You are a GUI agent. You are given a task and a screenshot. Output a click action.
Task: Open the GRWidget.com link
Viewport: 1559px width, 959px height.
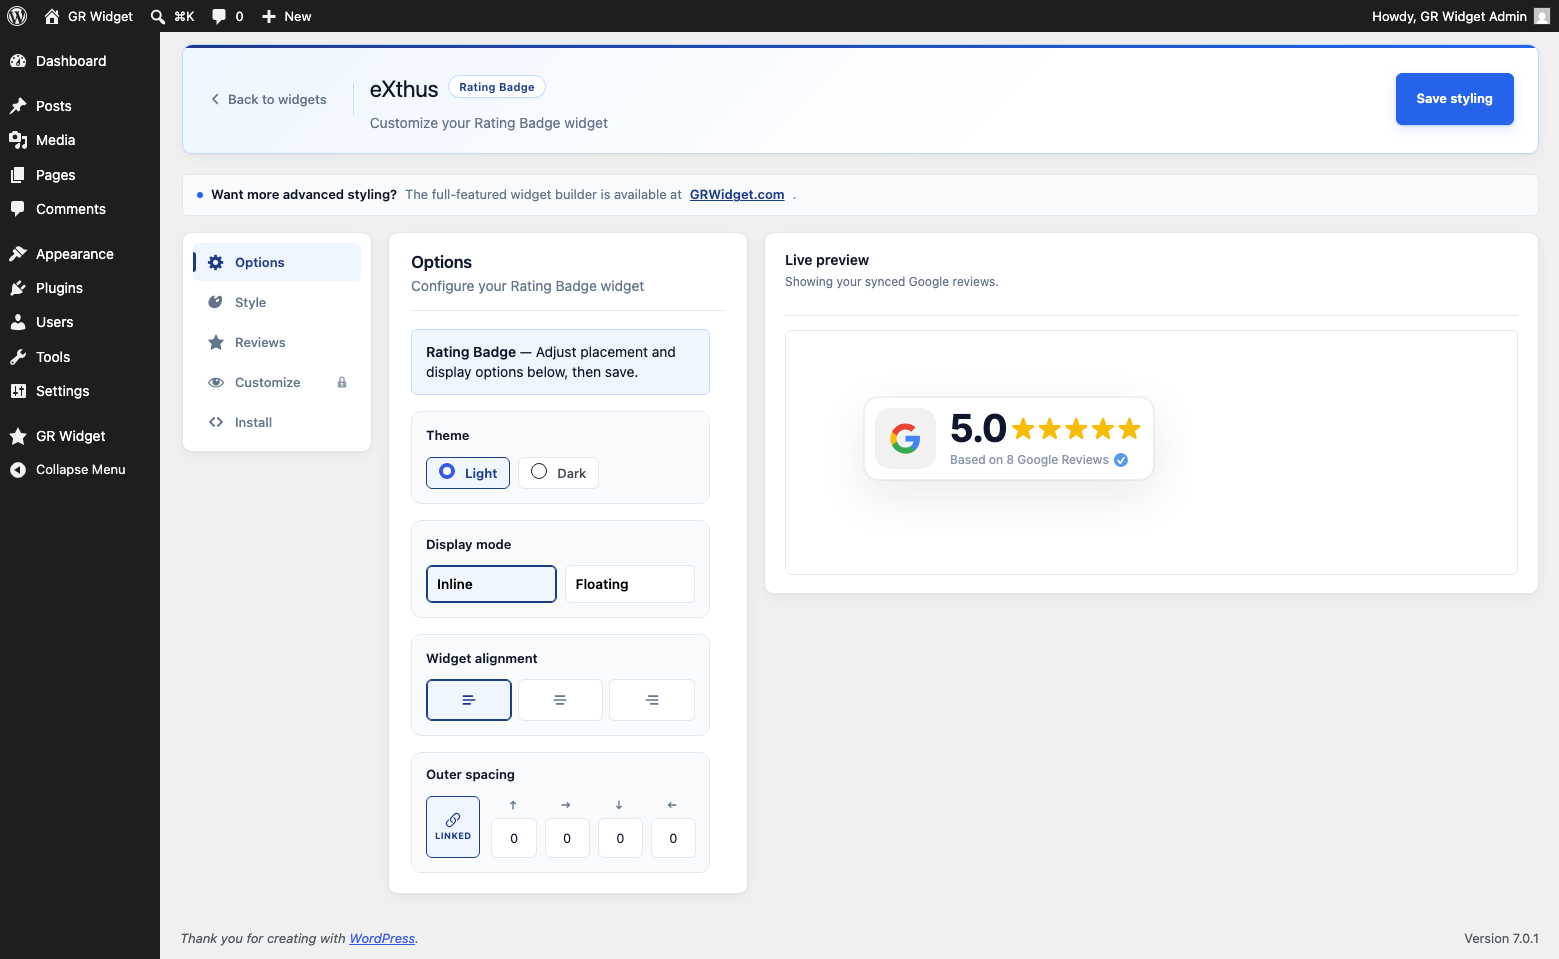click(x=737, y=195)
